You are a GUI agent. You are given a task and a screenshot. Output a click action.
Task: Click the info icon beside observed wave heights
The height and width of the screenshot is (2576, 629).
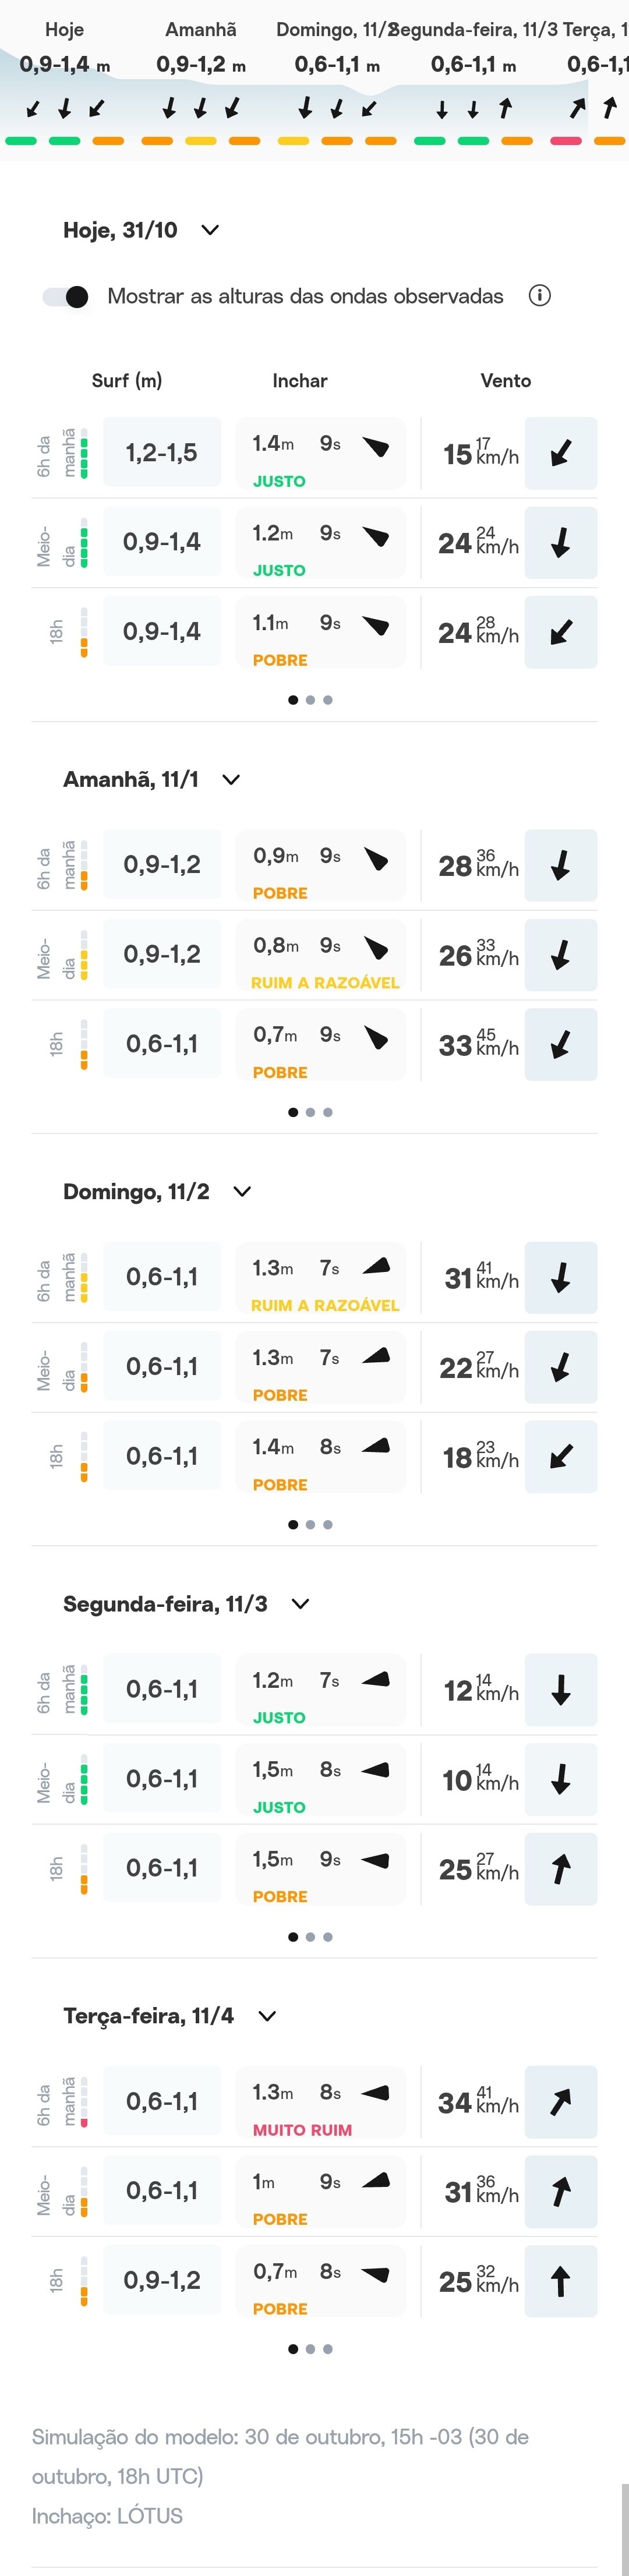click(540, 296)
